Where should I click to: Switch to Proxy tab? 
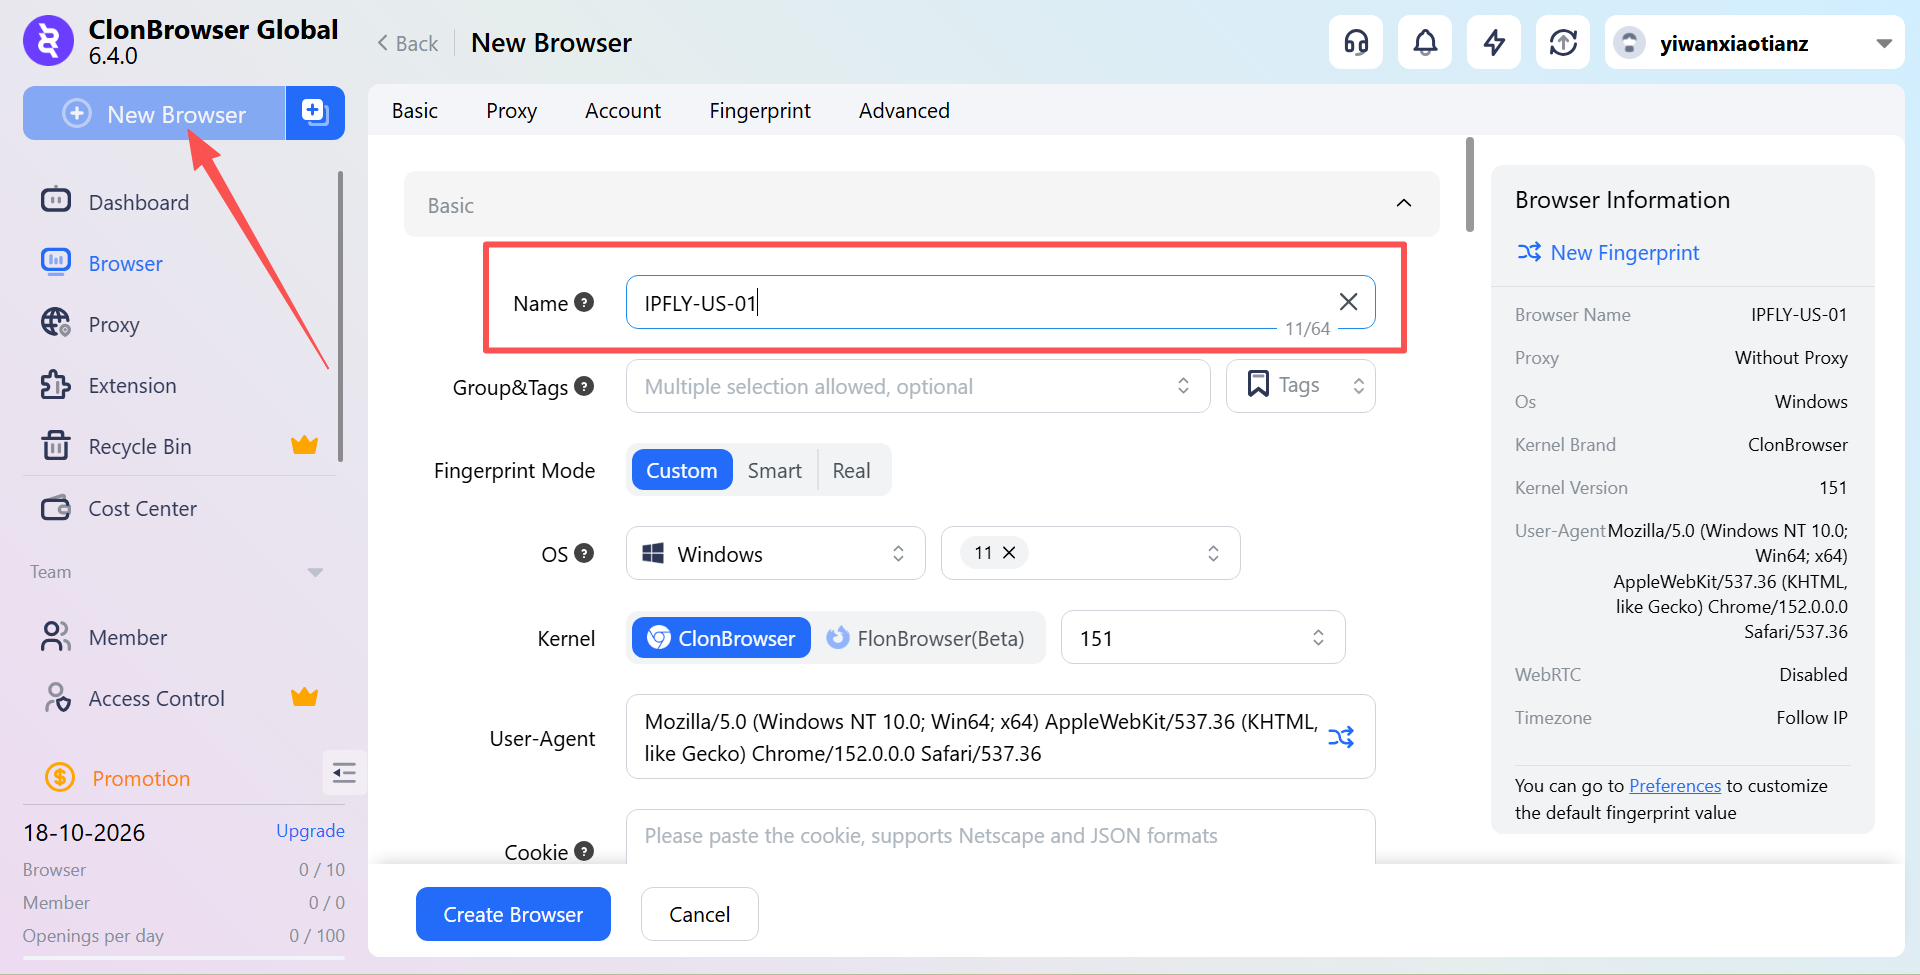coord(512,110)
